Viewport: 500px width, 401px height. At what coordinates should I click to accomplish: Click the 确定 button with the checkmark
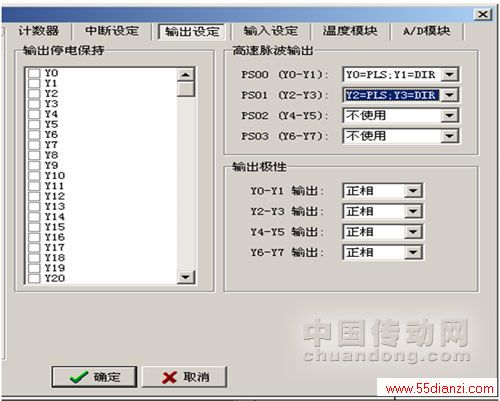point(94,377)
